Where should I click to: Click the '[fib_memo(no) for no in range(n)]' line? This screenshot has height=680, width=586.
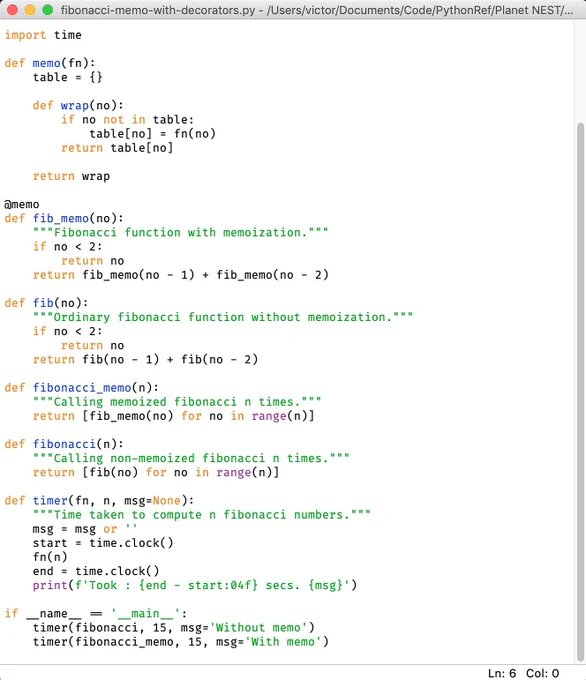point(174,416)
